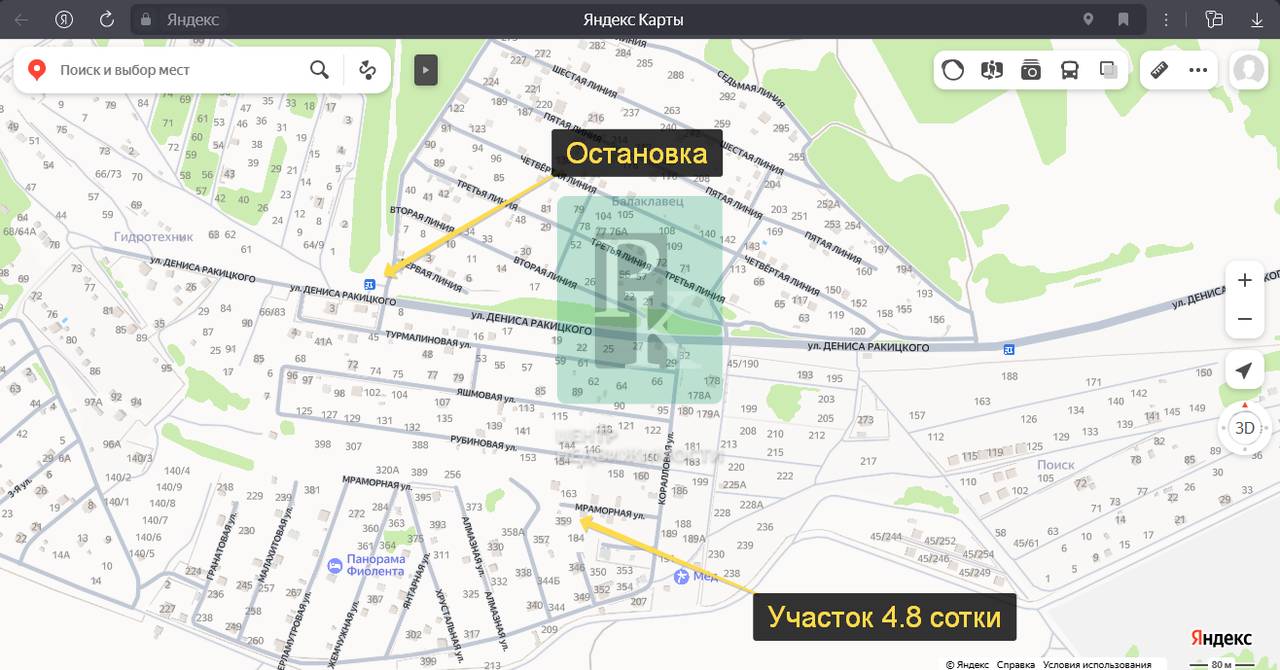Screen dimensions: 1280x670
Task: Build a route with the routes icon
Action: (x=367, y=70)
